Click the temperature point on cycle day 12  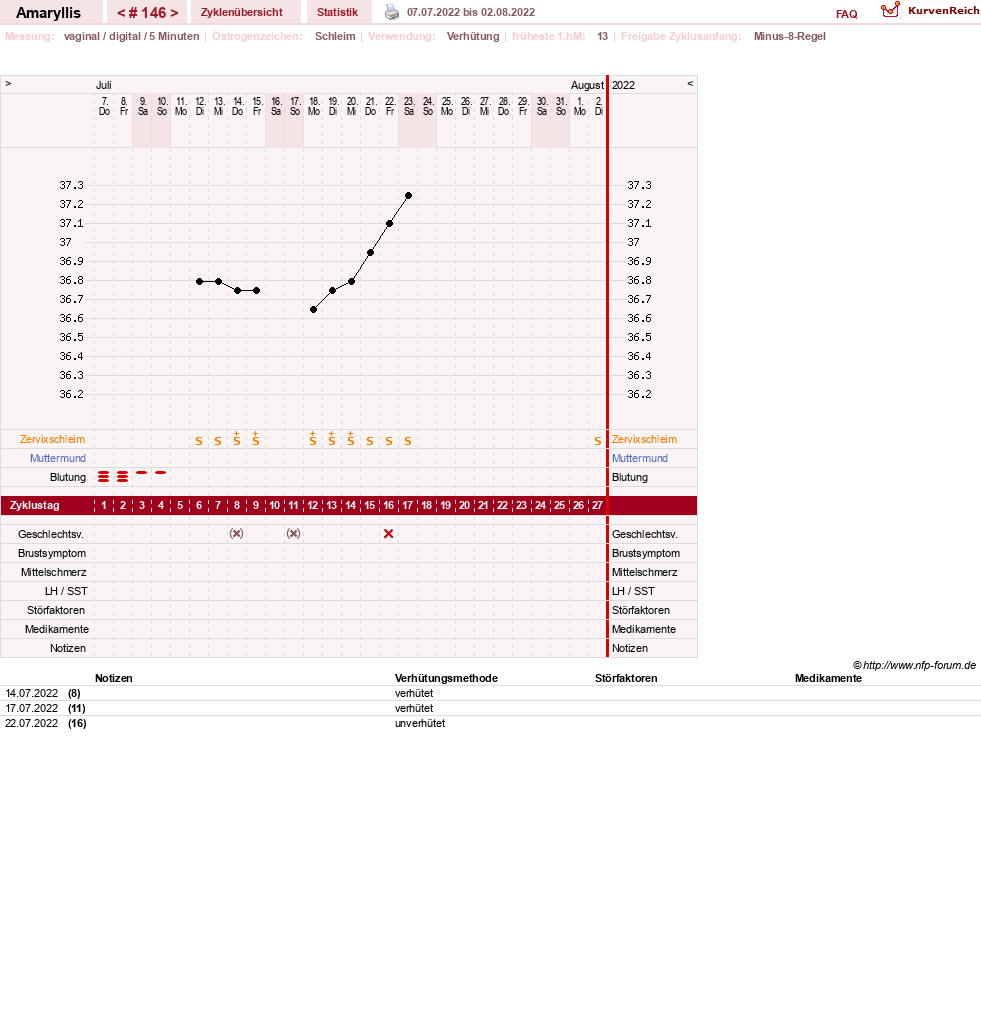click(x=313, y=309)
